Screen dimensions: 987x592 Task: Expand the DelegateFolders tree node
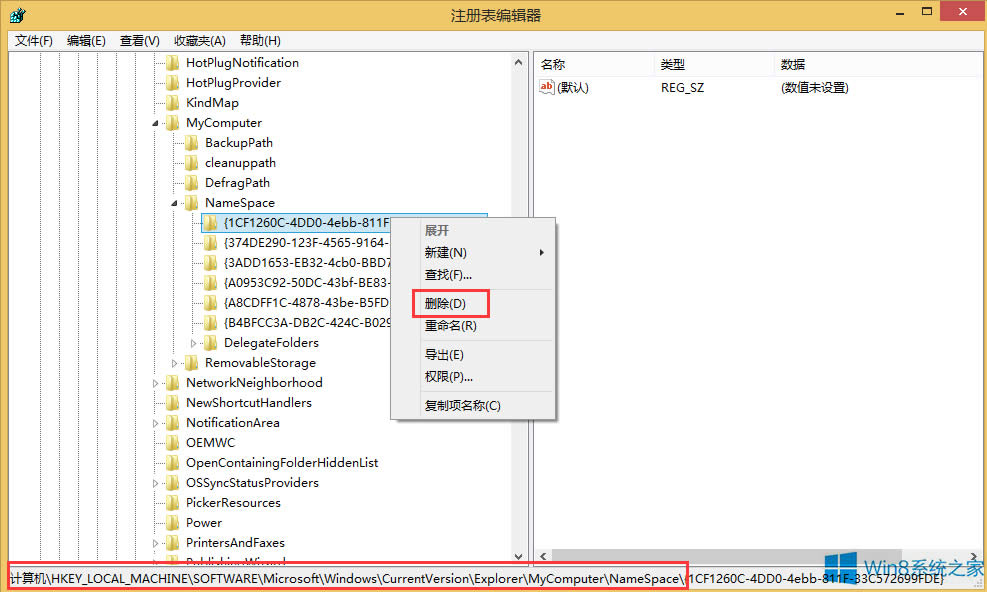(x=194, y=342)
